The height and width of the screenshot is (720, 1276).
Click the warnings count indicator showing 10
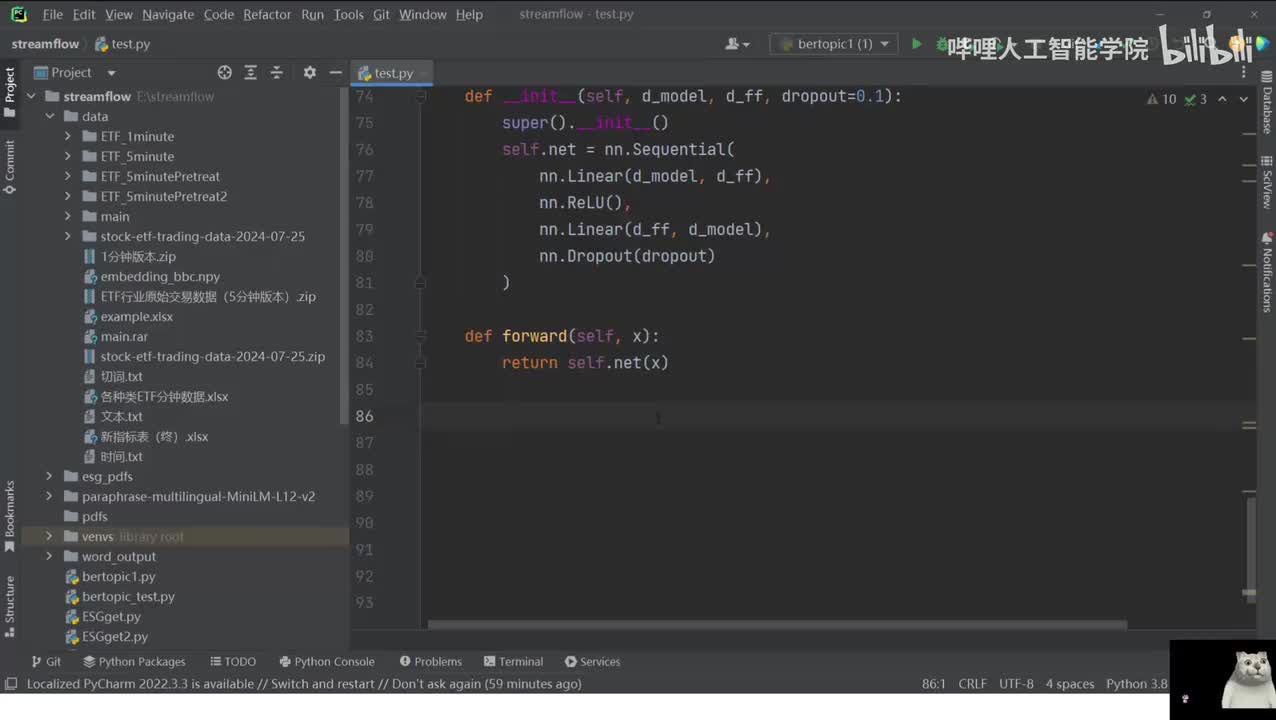click(x=1162, y=99)
